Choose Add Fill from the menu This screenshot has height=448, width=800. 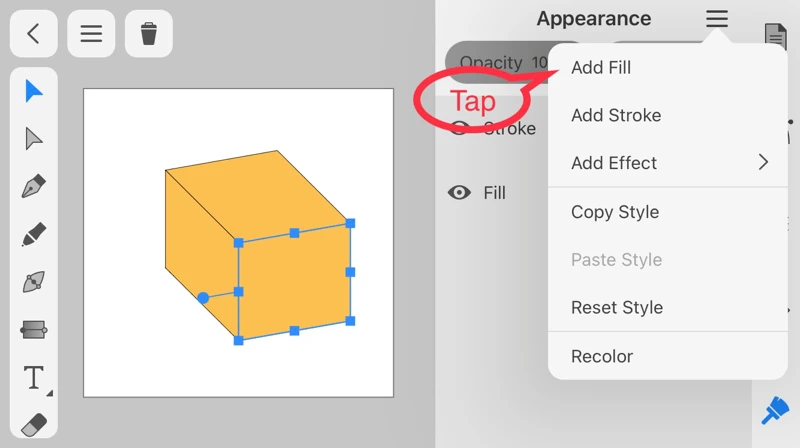click(x=601, y=68)
